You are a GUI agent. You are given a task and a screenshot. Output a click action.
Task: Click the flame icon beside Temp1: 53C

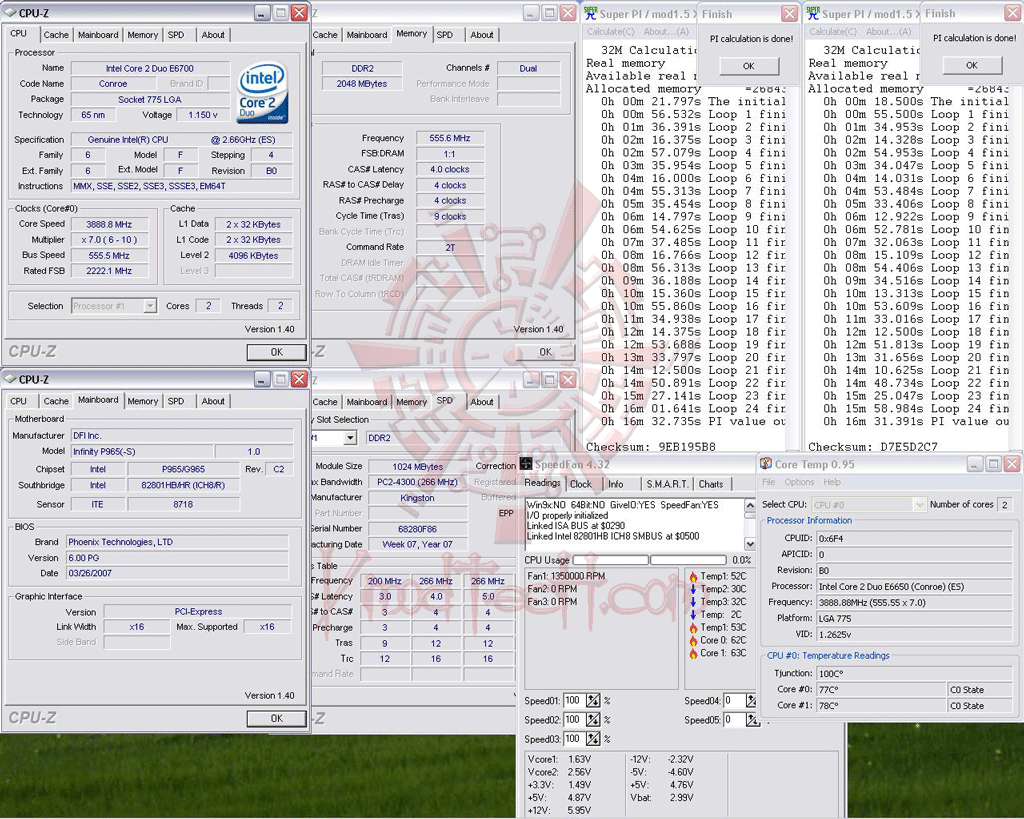click(693, 628)
